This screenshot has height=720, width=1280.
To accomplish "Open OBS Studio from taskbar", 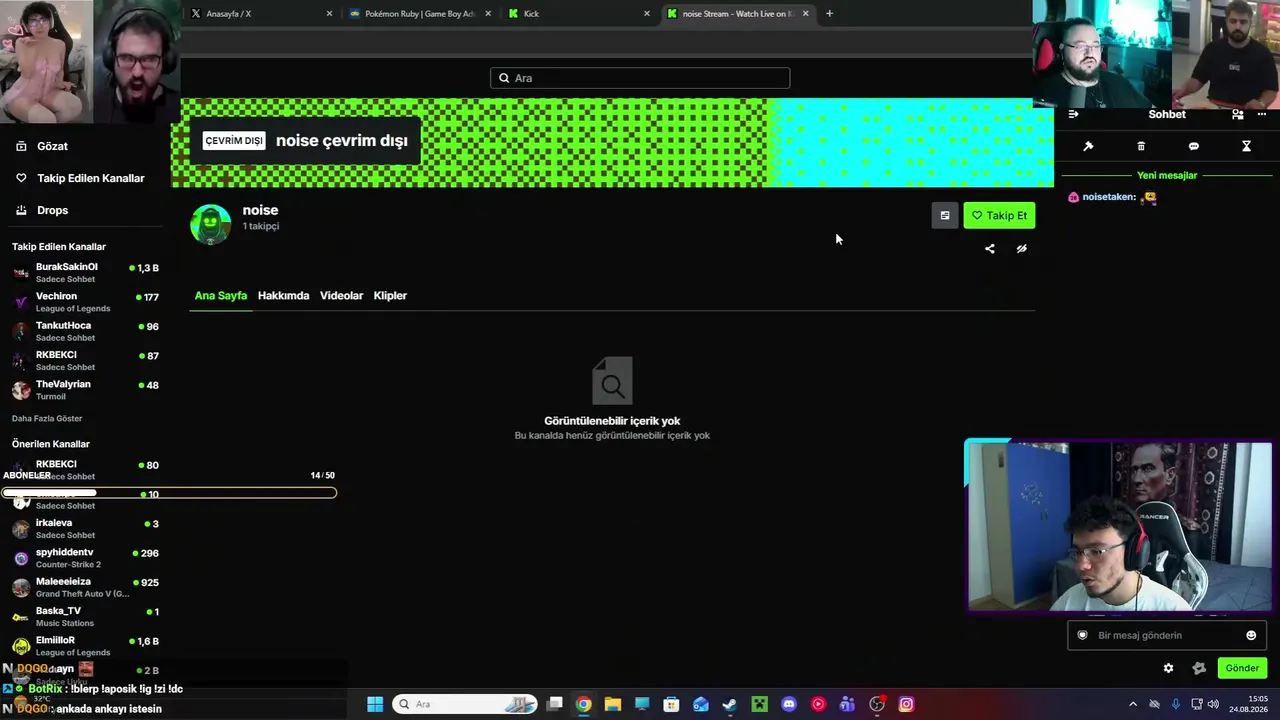I will click(x=877, y=704).
